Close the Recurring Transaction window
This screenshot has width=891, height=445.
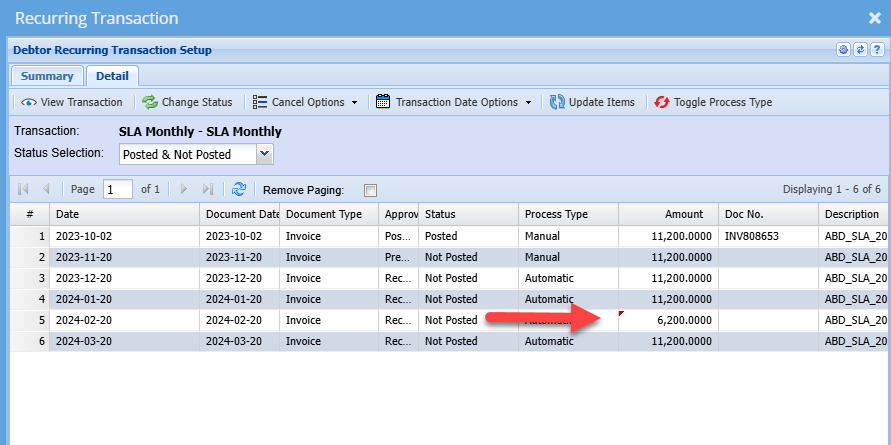(874, 18)
